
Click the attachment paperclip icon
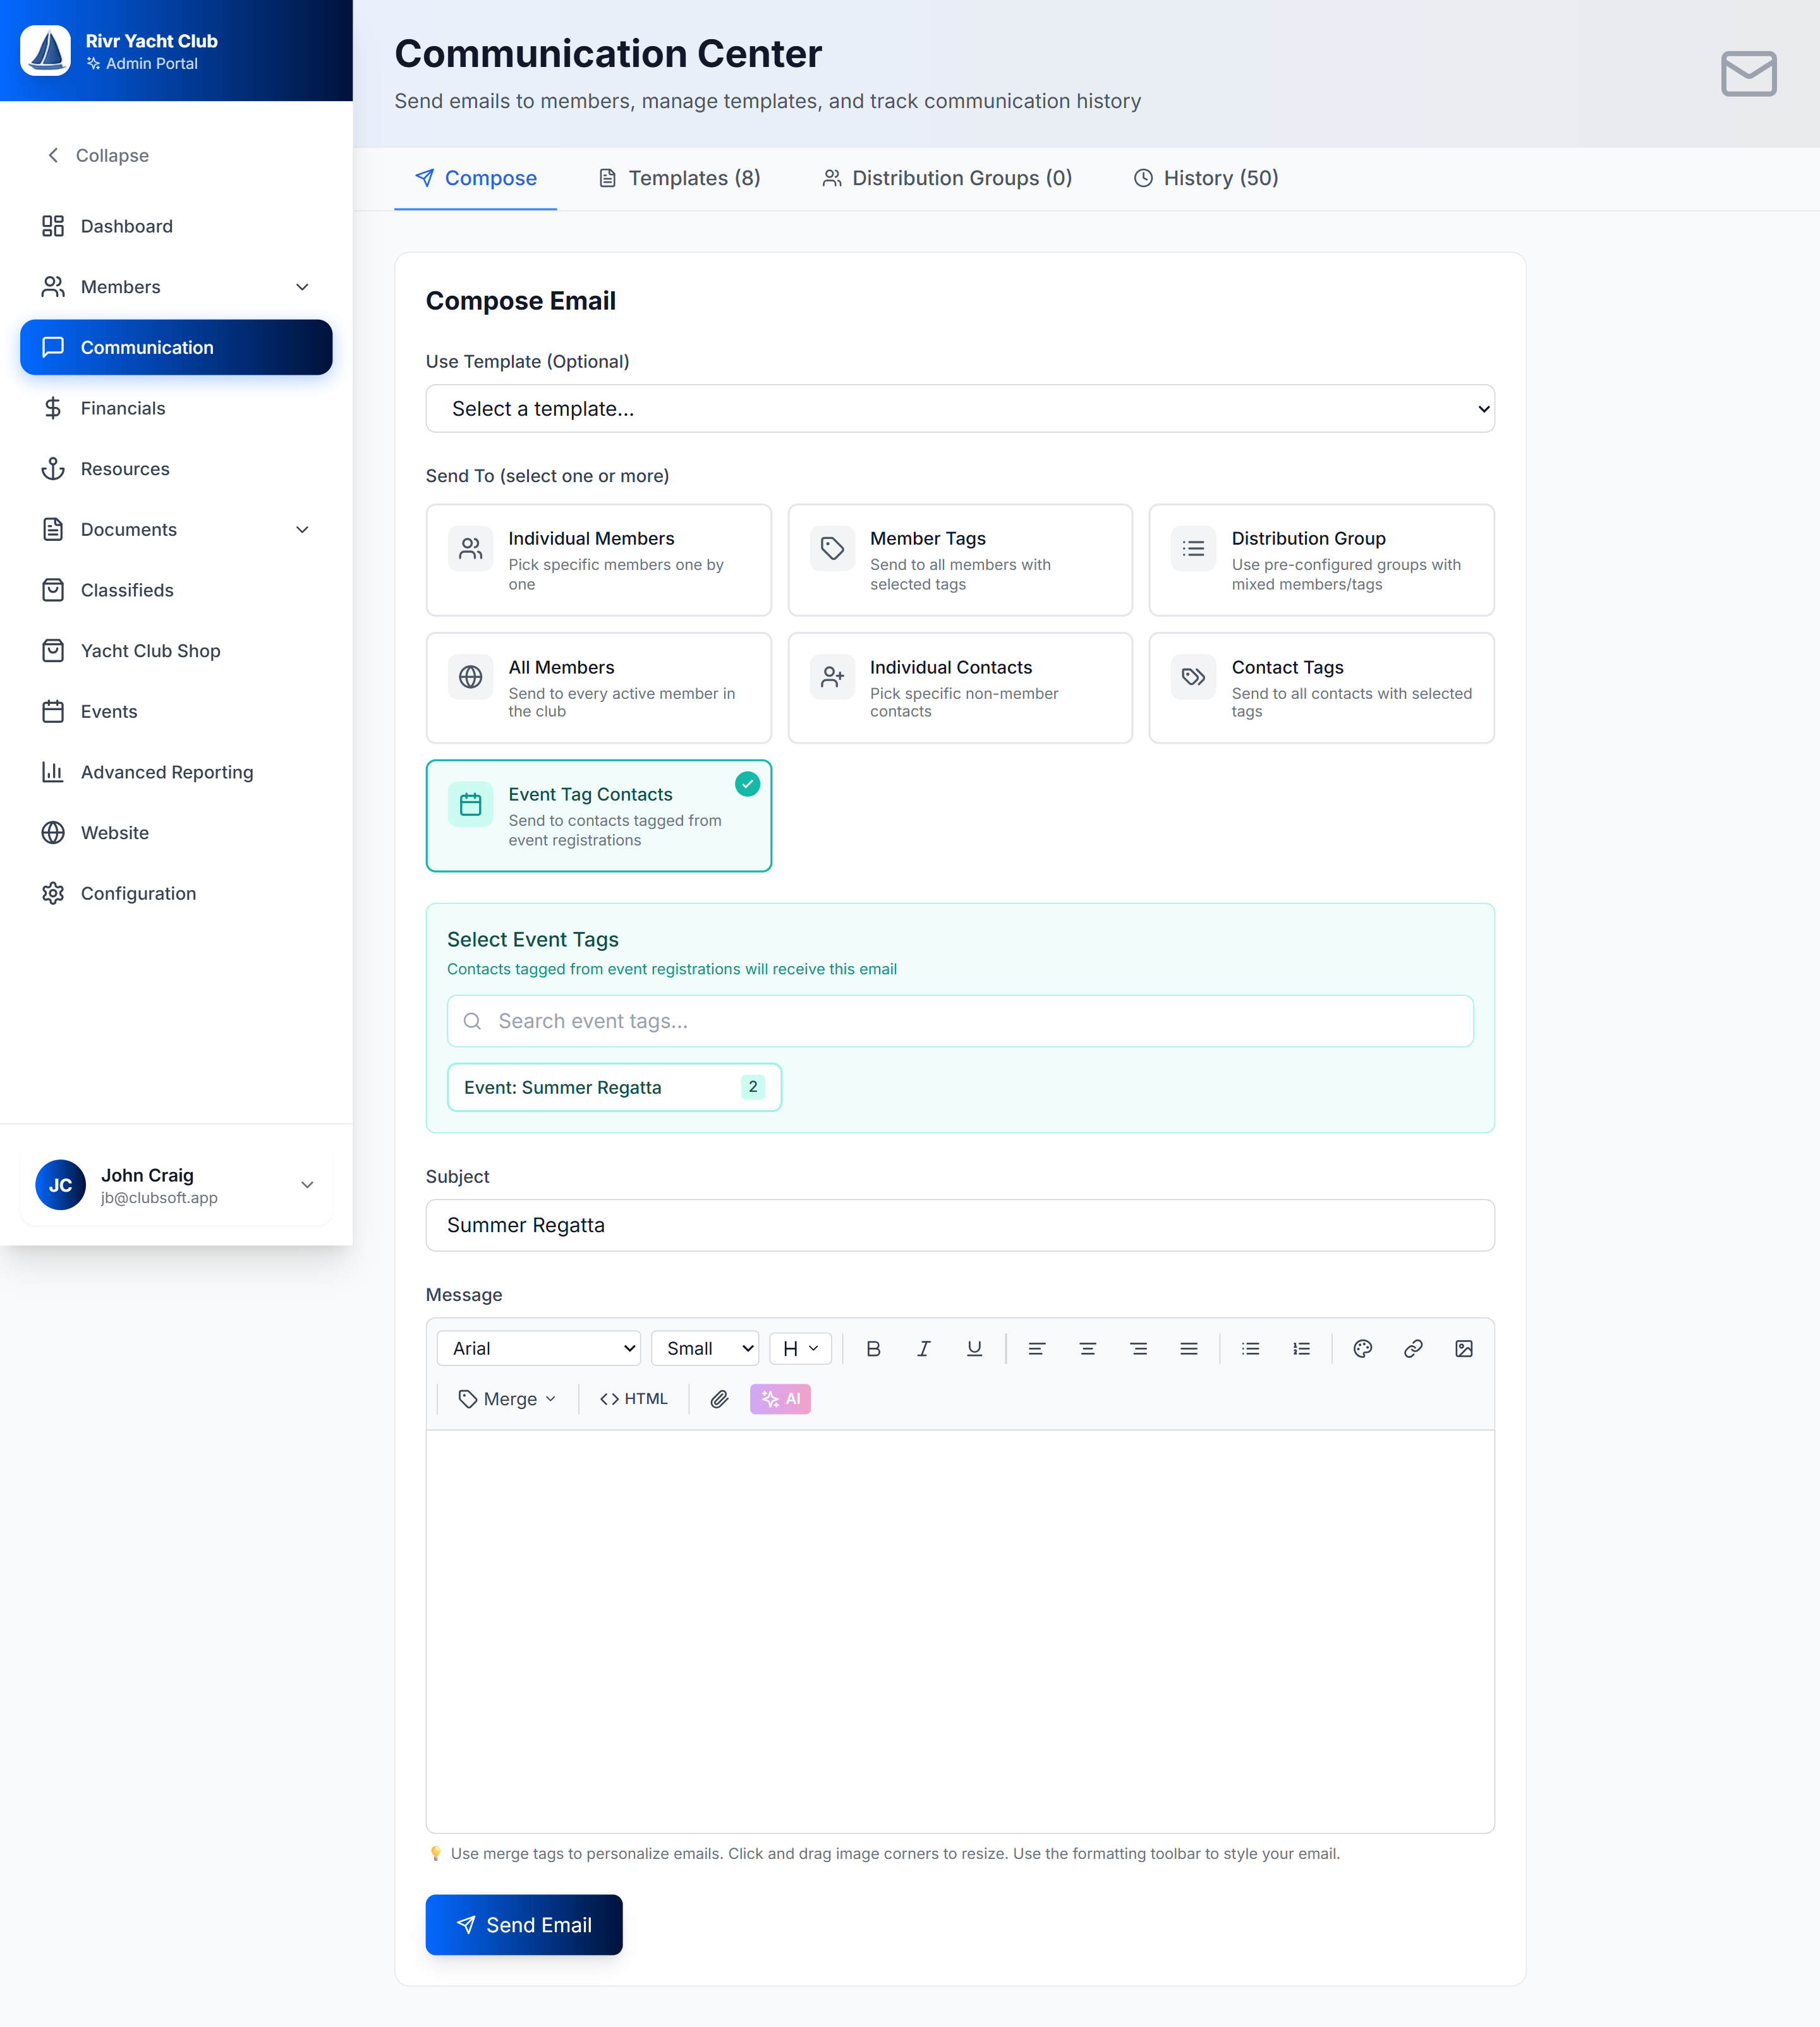click(719, 1399)
